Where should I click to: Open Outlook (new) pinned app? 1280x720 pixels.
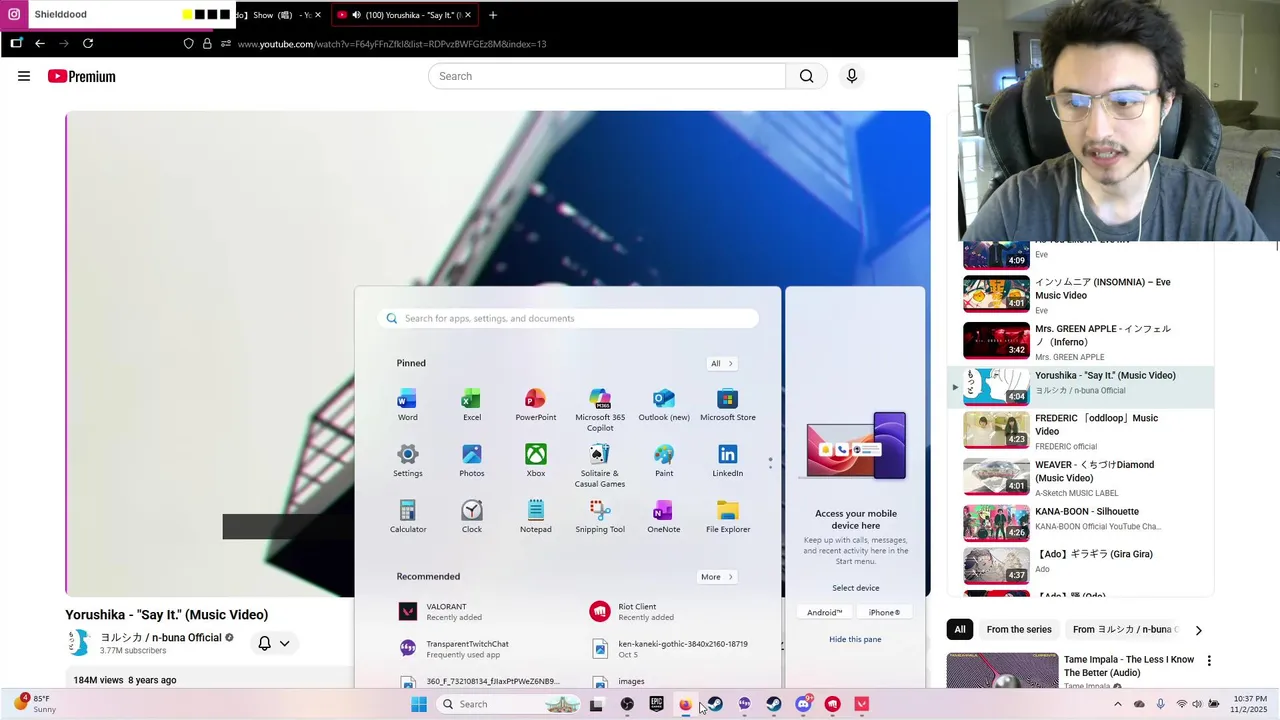click(x=664, y=405)
